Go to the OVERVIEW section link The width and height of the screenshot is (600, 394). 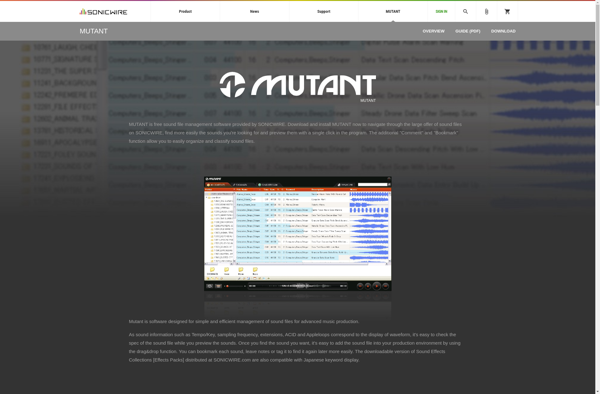(x=434, y=31)
